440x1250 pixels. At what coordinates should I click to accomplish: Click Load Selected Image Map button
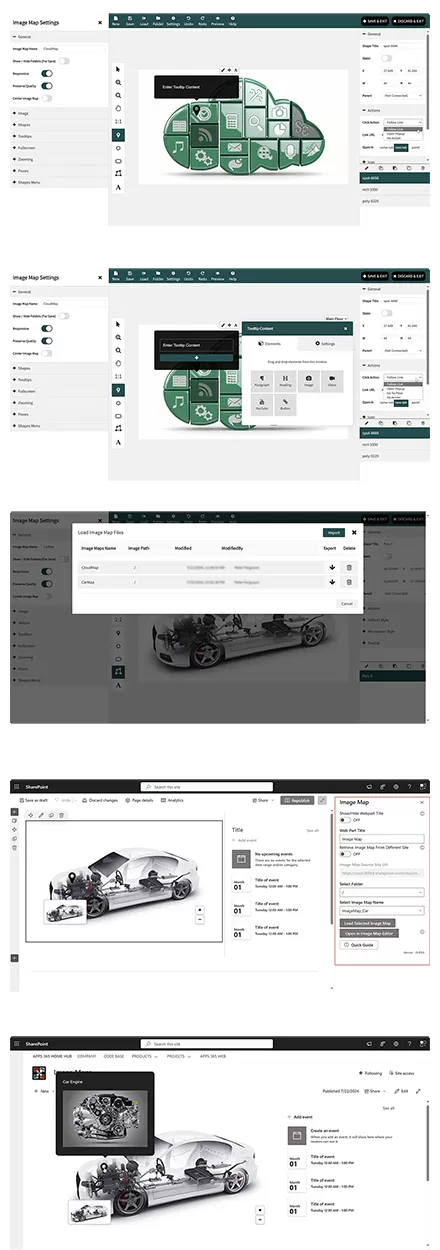pos(367,922)
